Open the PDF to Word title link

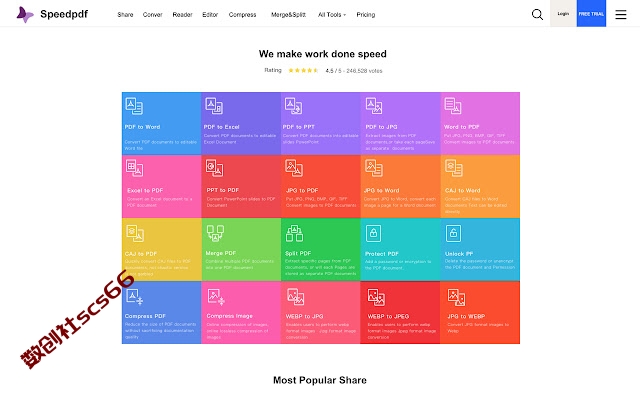tap(142, 127)
